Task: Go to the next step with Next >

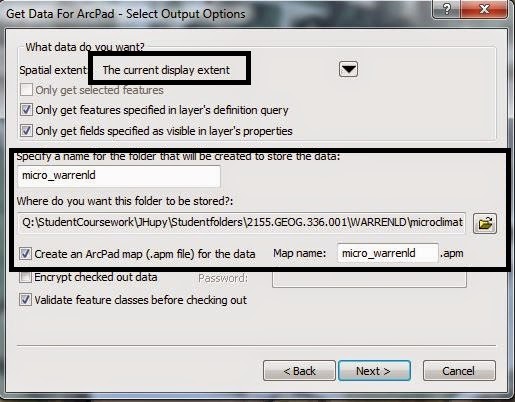Action: [374, 371]
